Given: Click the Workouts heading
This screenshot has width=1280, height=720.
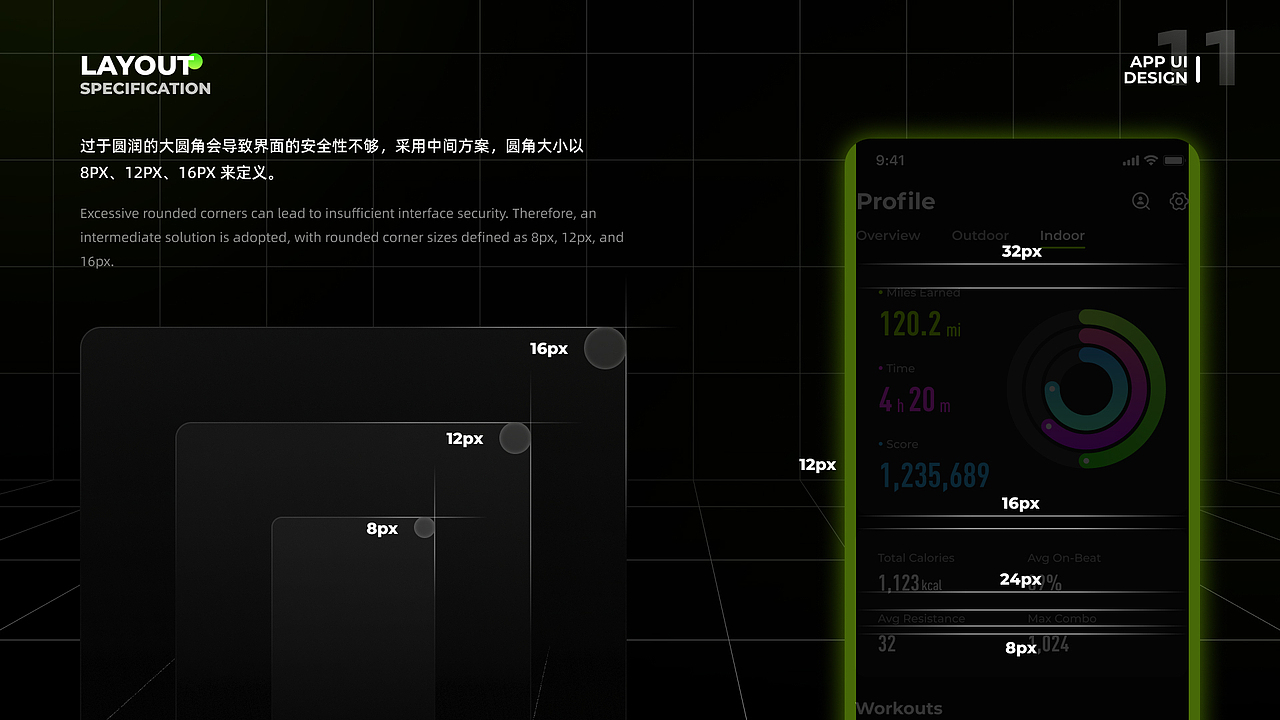Looking at the screenshot, I should 899,708.
